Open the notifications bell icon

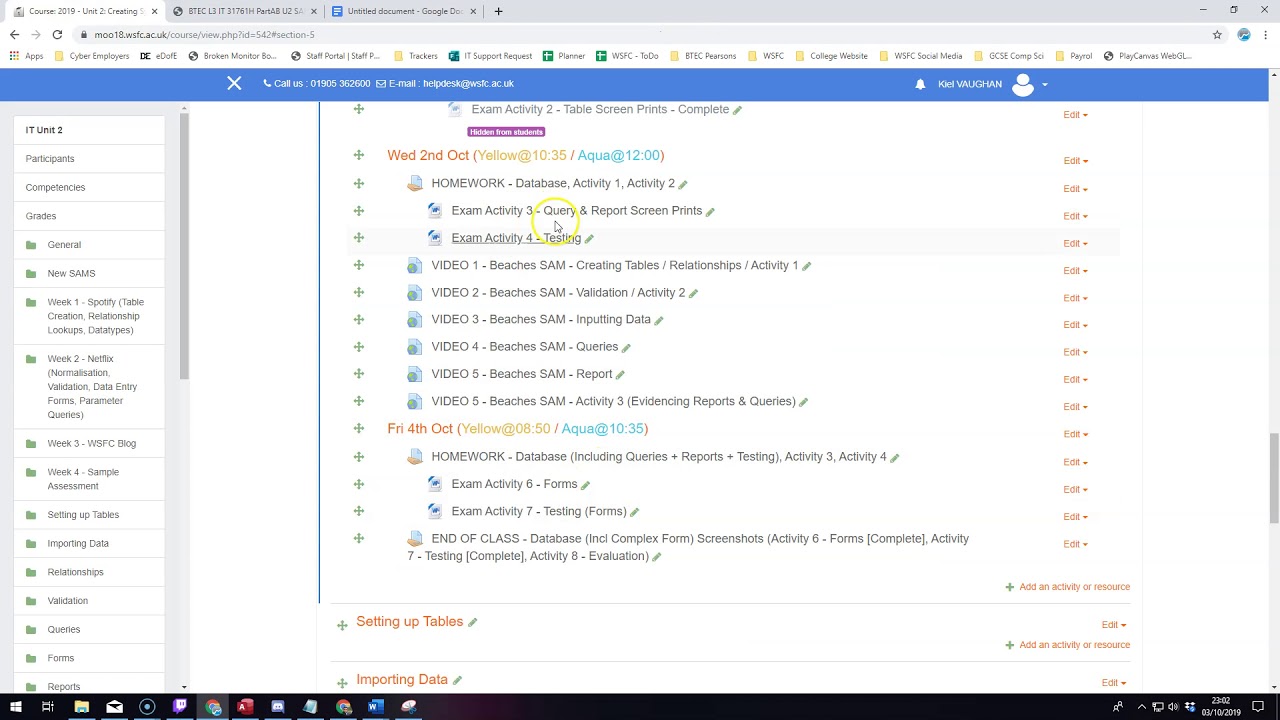tap(920, 84)
